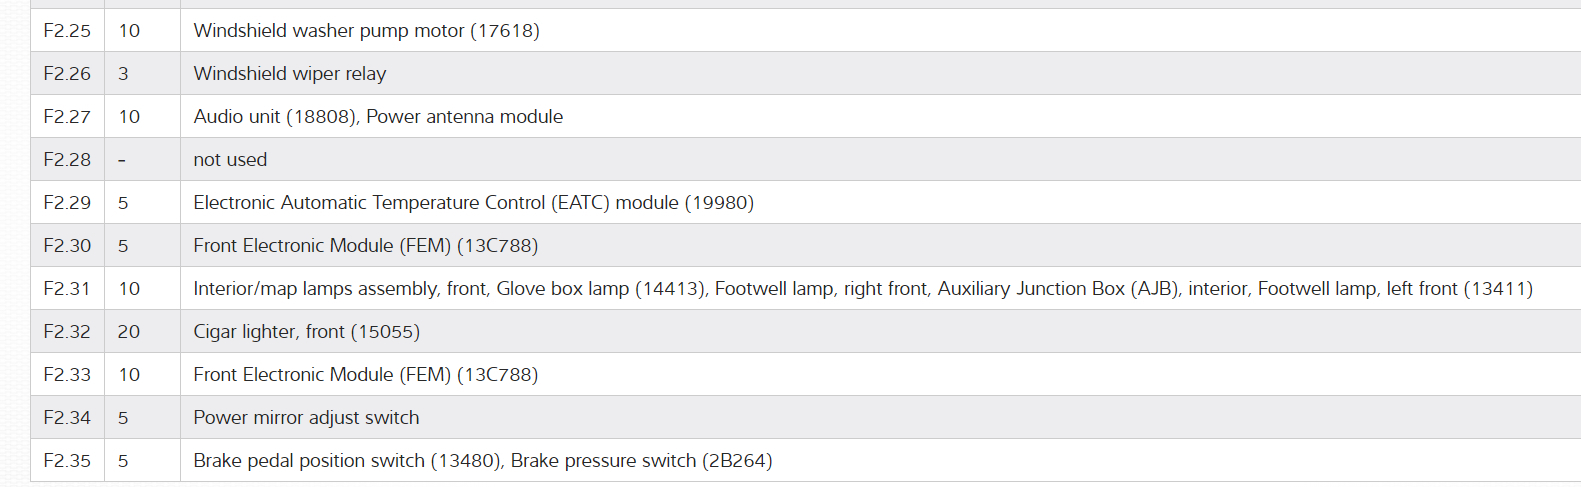Click the F2.28 fuse label
Viewport: 1581px width, 487px height.
point(67,160)
